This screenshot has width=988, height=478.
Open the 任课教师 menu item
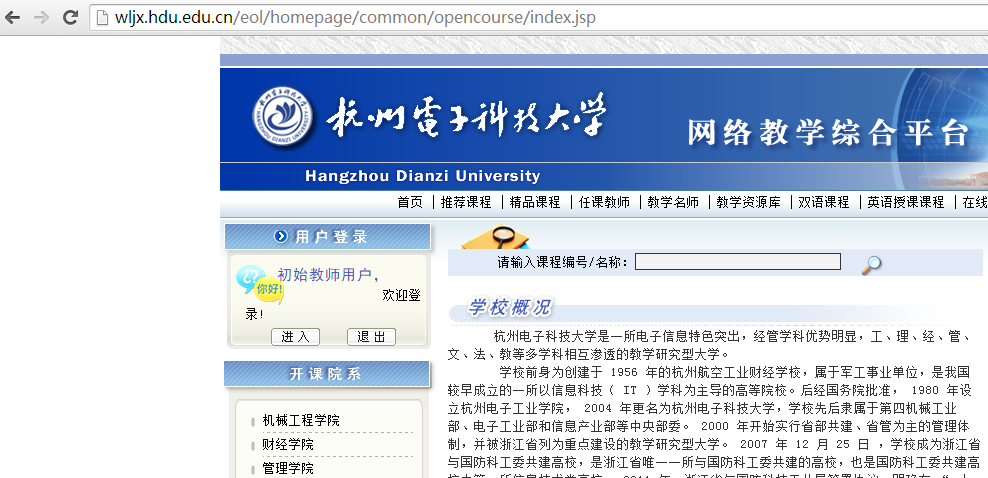click(604, 202)
